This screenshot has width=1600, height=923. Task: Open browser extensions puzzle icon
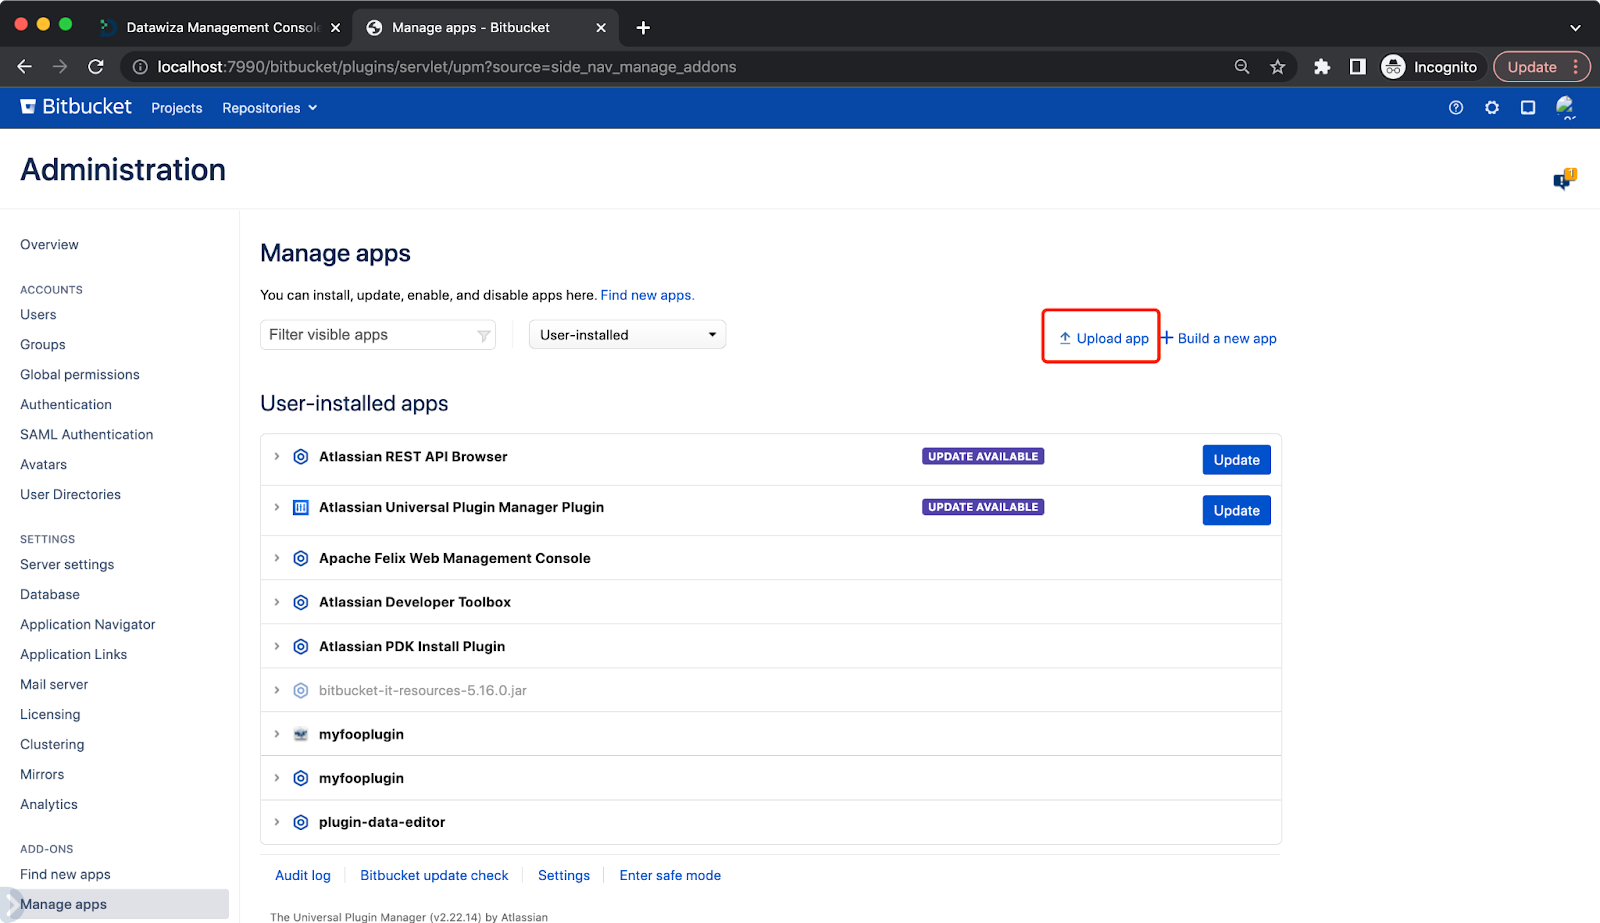pos(1322,67)
